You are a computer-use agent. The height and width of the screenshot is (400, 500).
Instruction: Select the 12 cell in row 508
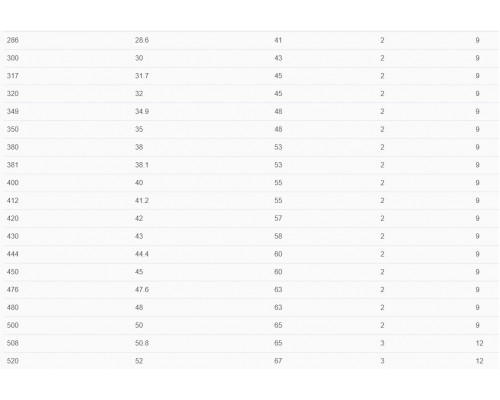point(479,343)
